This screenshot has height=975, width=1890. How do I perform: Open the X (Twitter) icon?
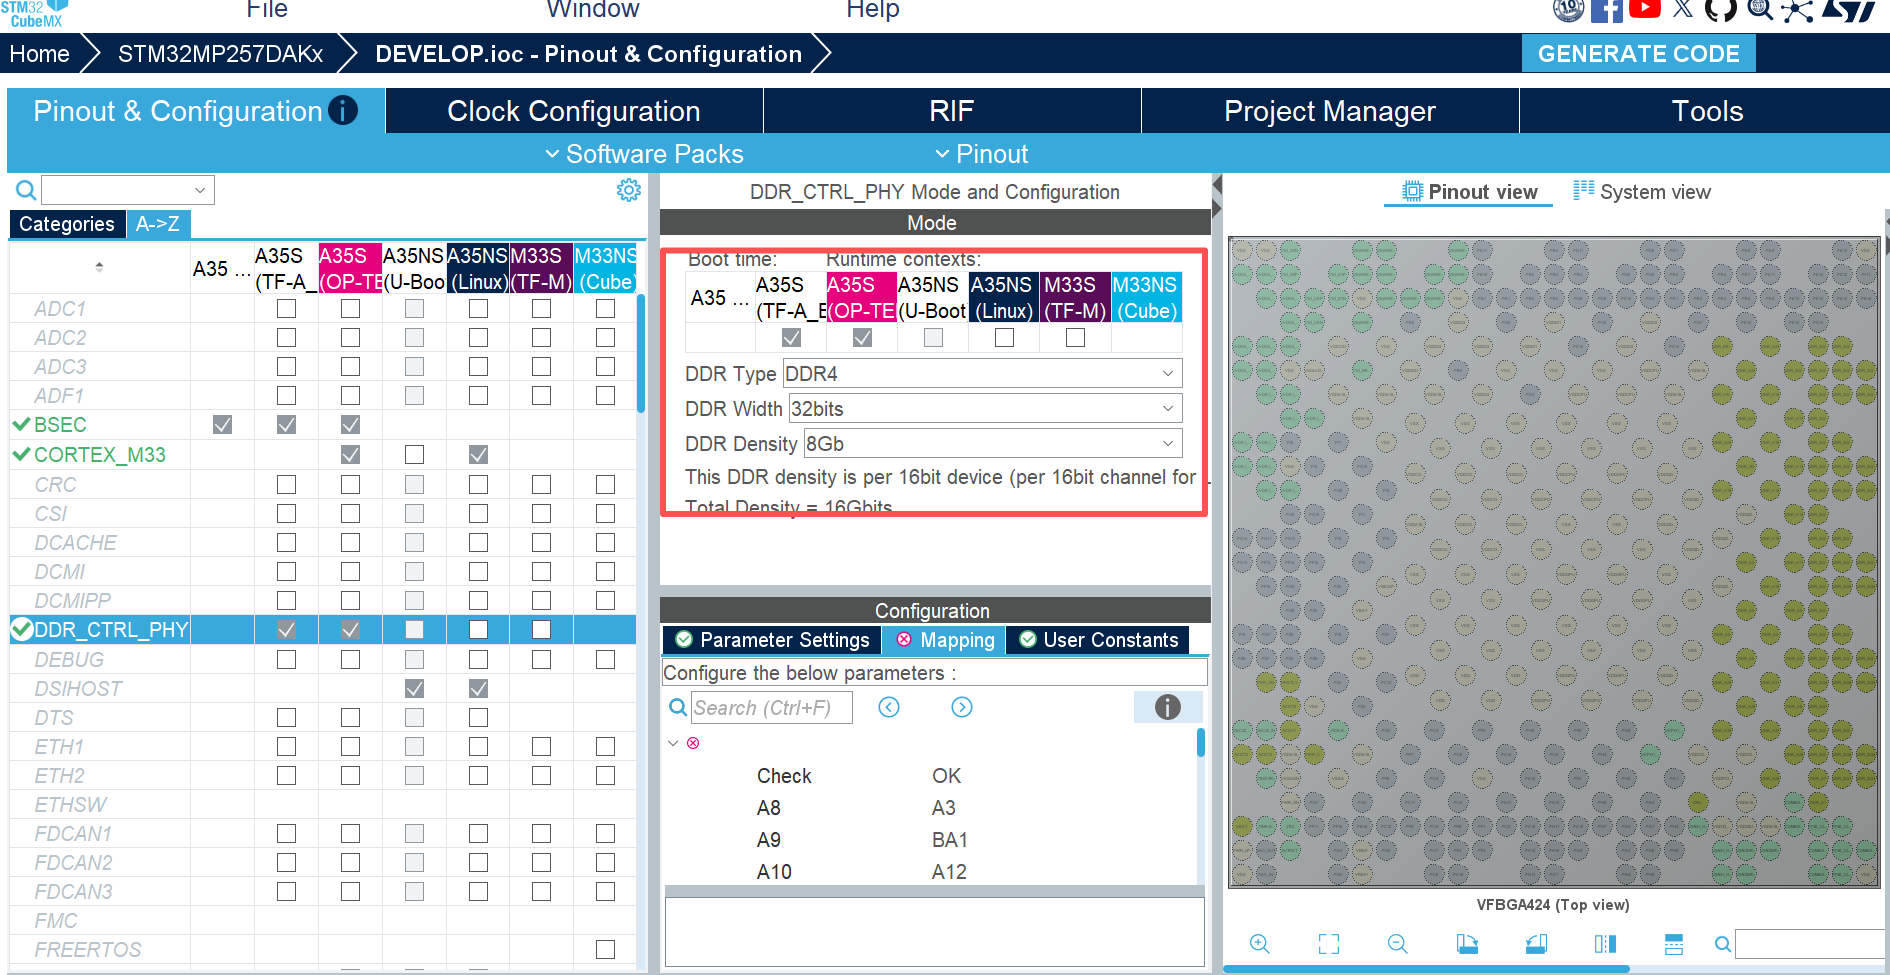(x=1683, y=10)
